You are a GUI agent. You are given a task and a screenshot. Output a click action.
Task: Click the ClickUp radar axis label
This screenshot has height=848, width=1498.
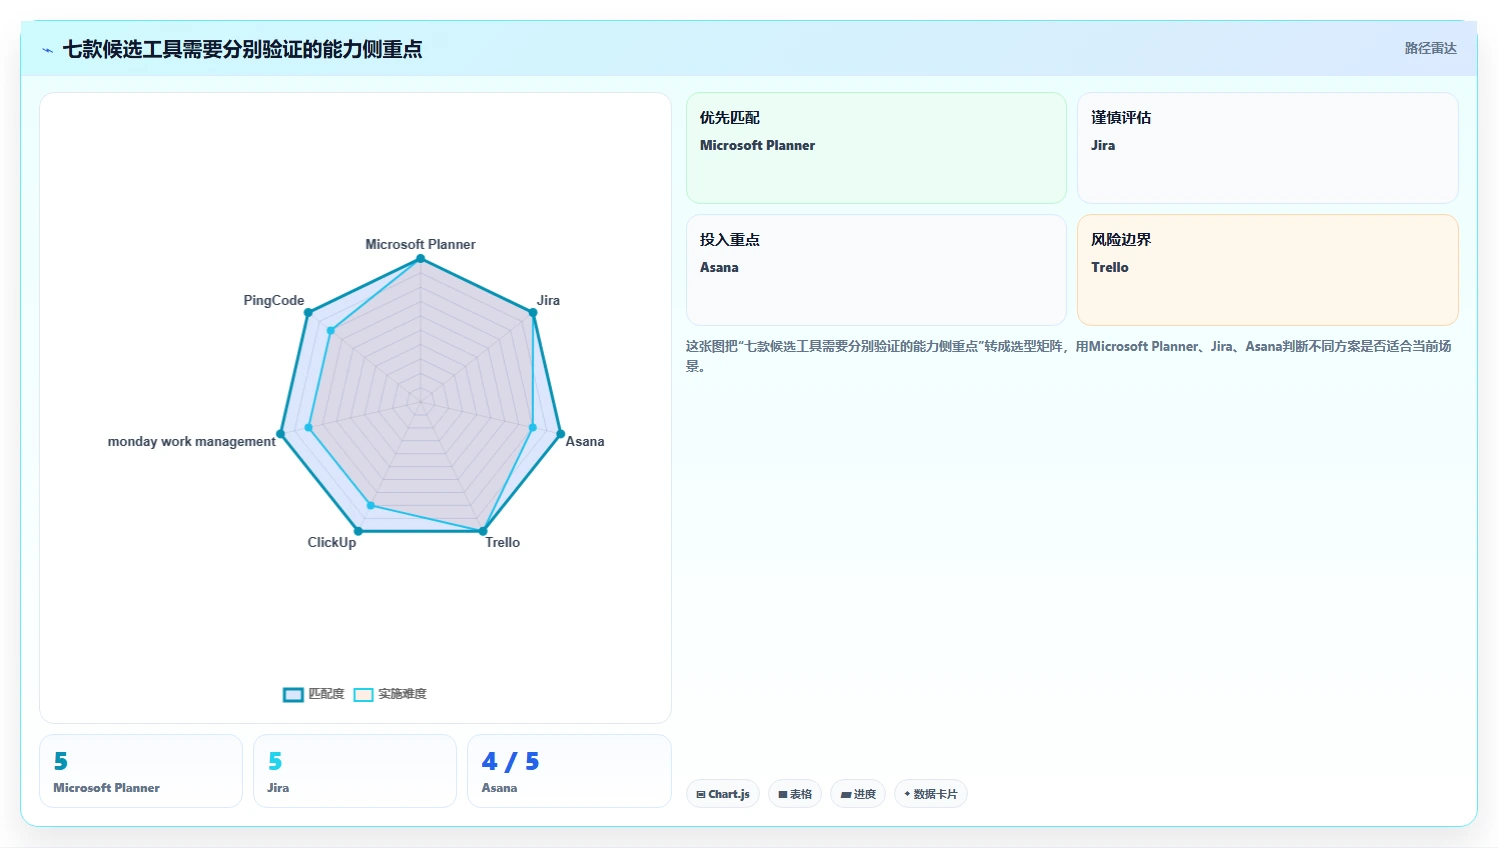click(x=332, y=542)
